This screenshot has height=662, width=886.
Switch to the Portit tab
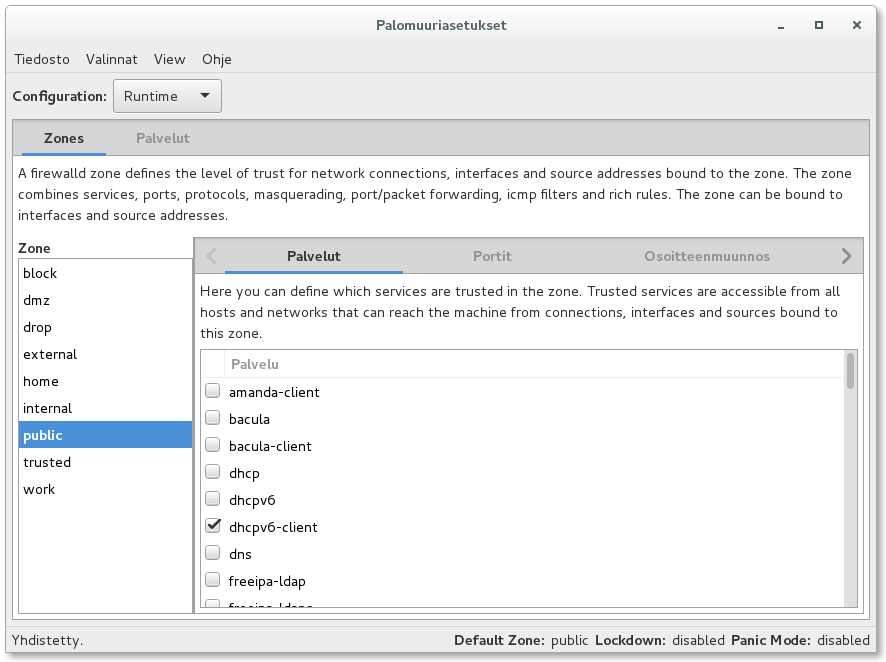[x=492, y=256]
